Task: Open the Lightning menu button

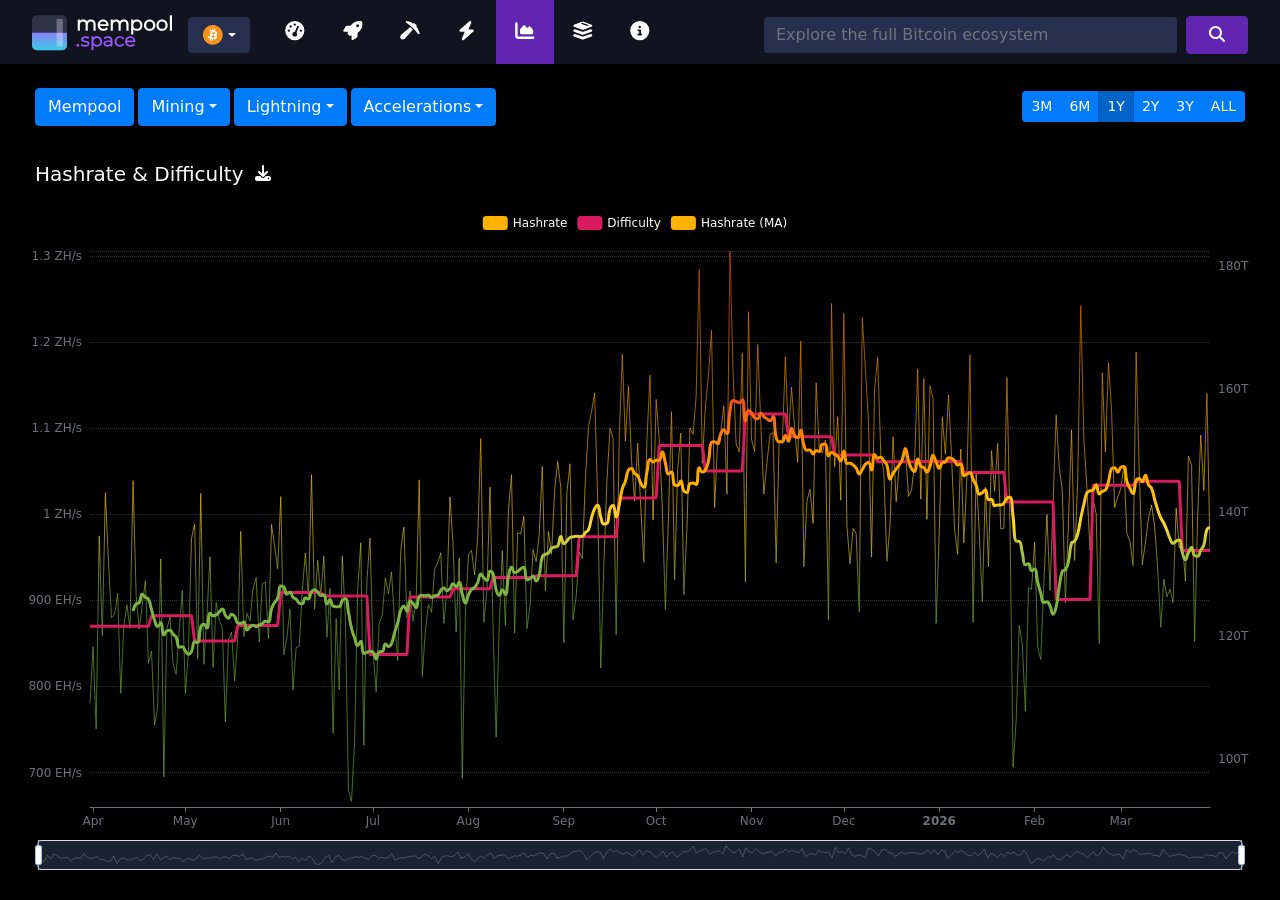Action: [290, 107]
